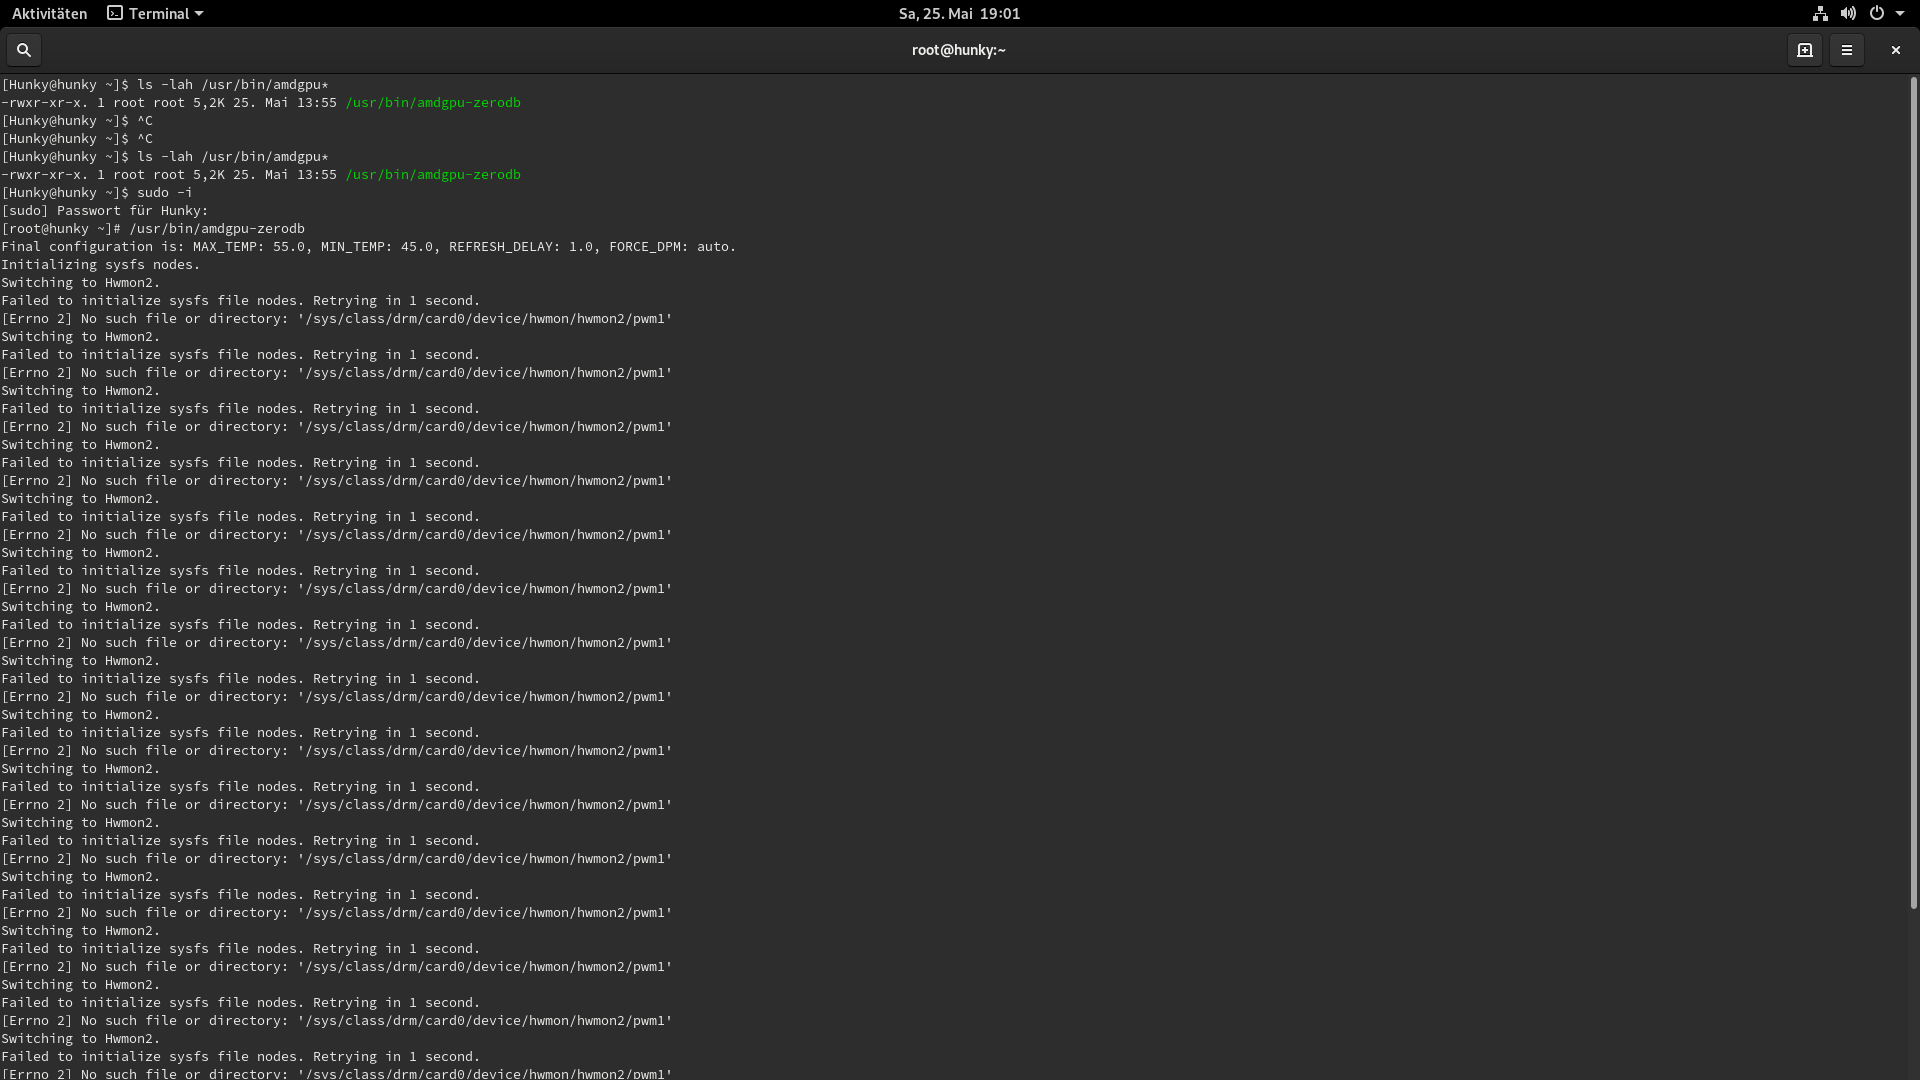Click the network status icon
Image resolution: width=1920 pixels, height=1080 pixels.
coord(1820,14)
